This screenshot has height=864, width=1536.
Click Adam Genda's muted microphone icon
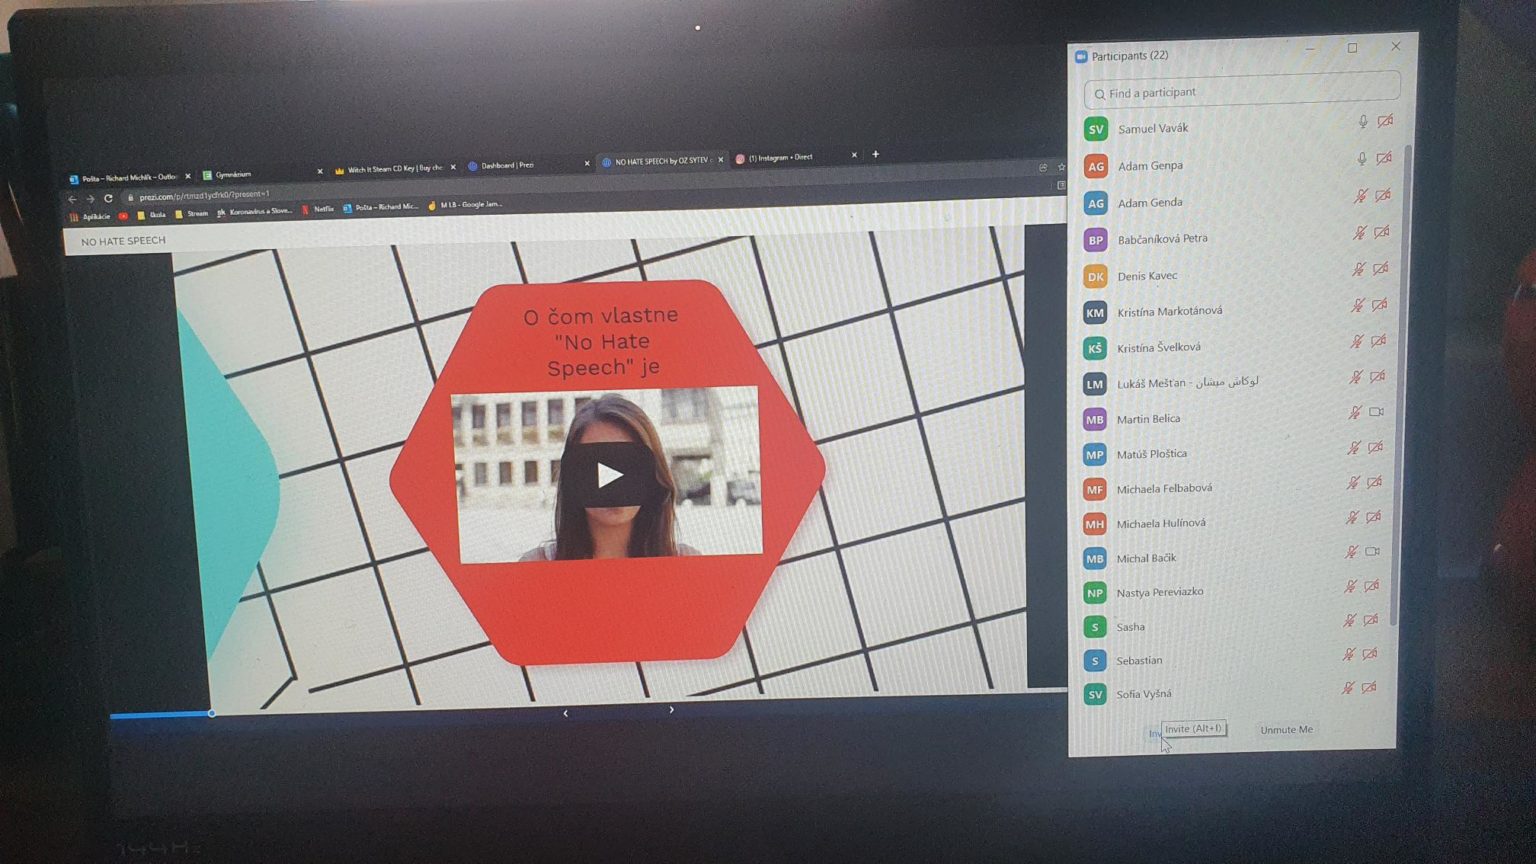coord(1360,196)
